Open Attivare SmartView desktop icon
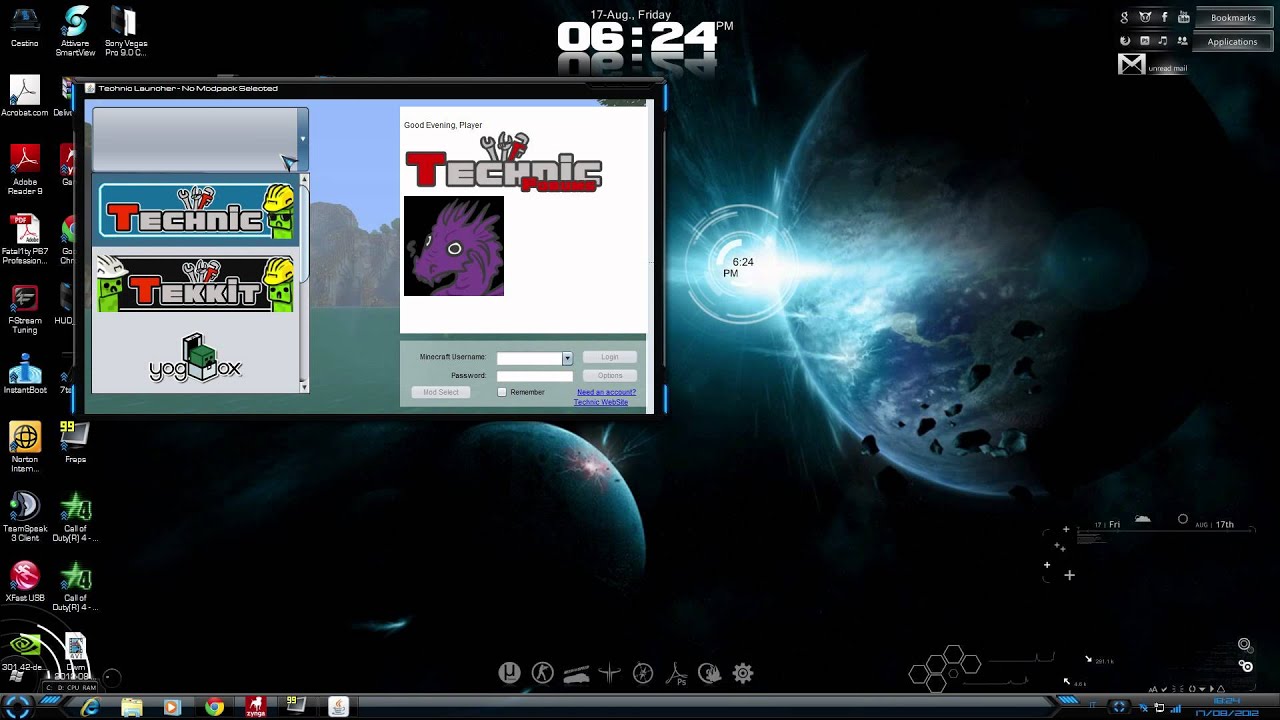The width and height of the screenshot is (1280, 720). pos(76,31)
